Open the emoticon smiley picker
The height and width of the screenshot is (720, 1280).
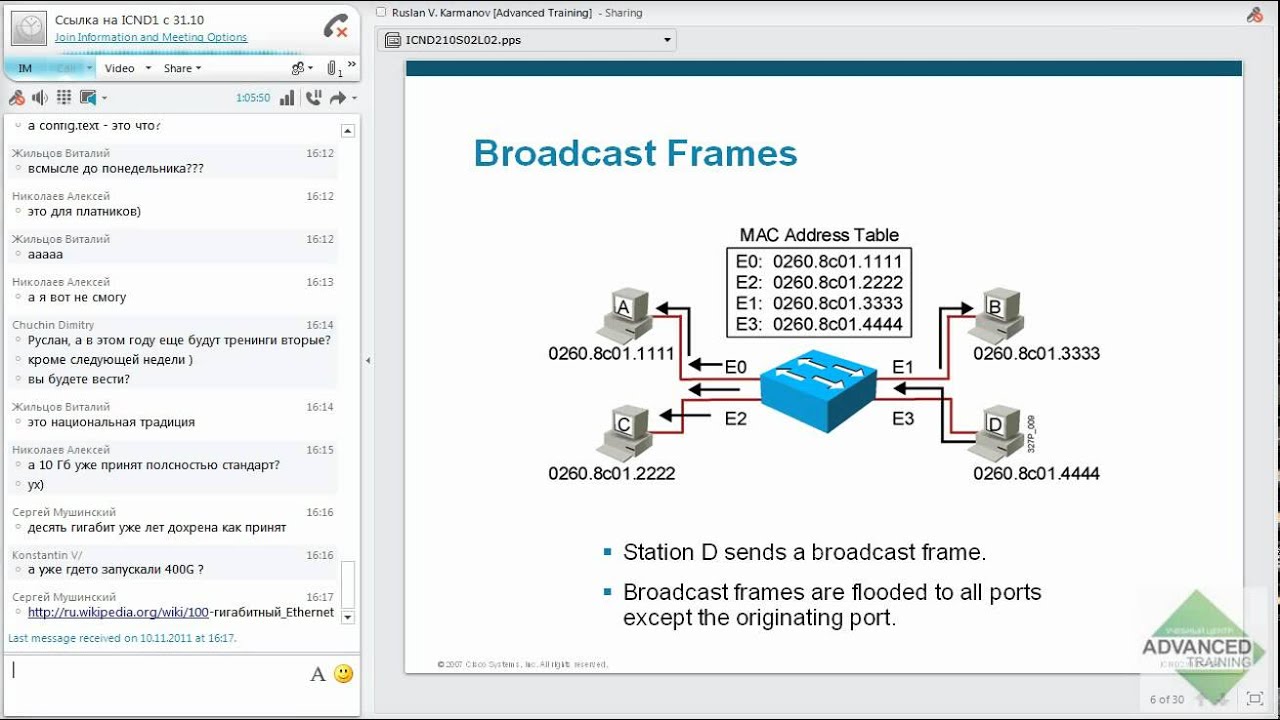(344, 674)
